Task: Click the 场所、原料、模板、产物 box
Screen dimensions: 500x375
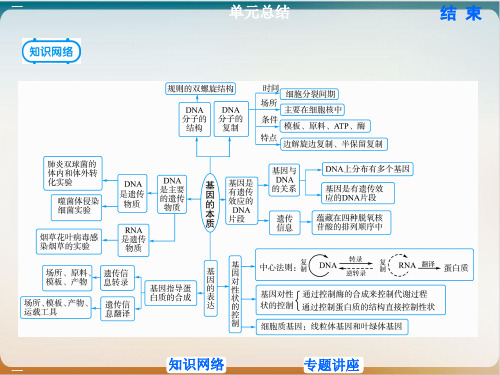Action: point(67,277)
